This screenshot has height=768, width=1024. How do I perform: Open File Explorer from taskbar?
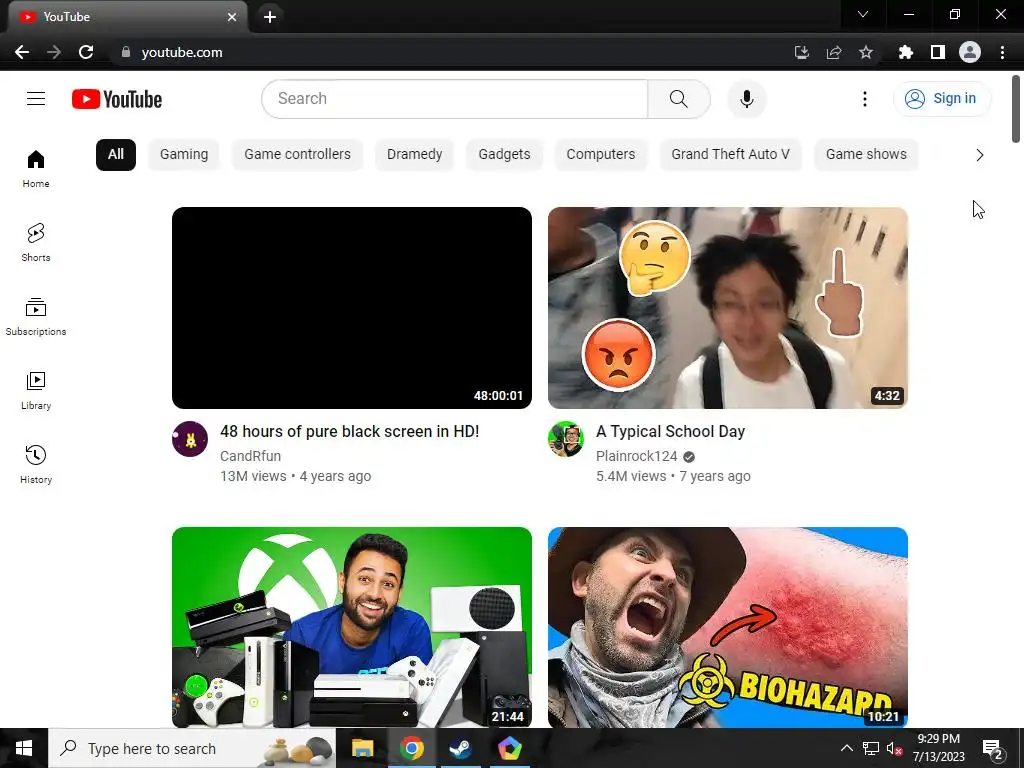pyautogui.click(x=362, y=748)
